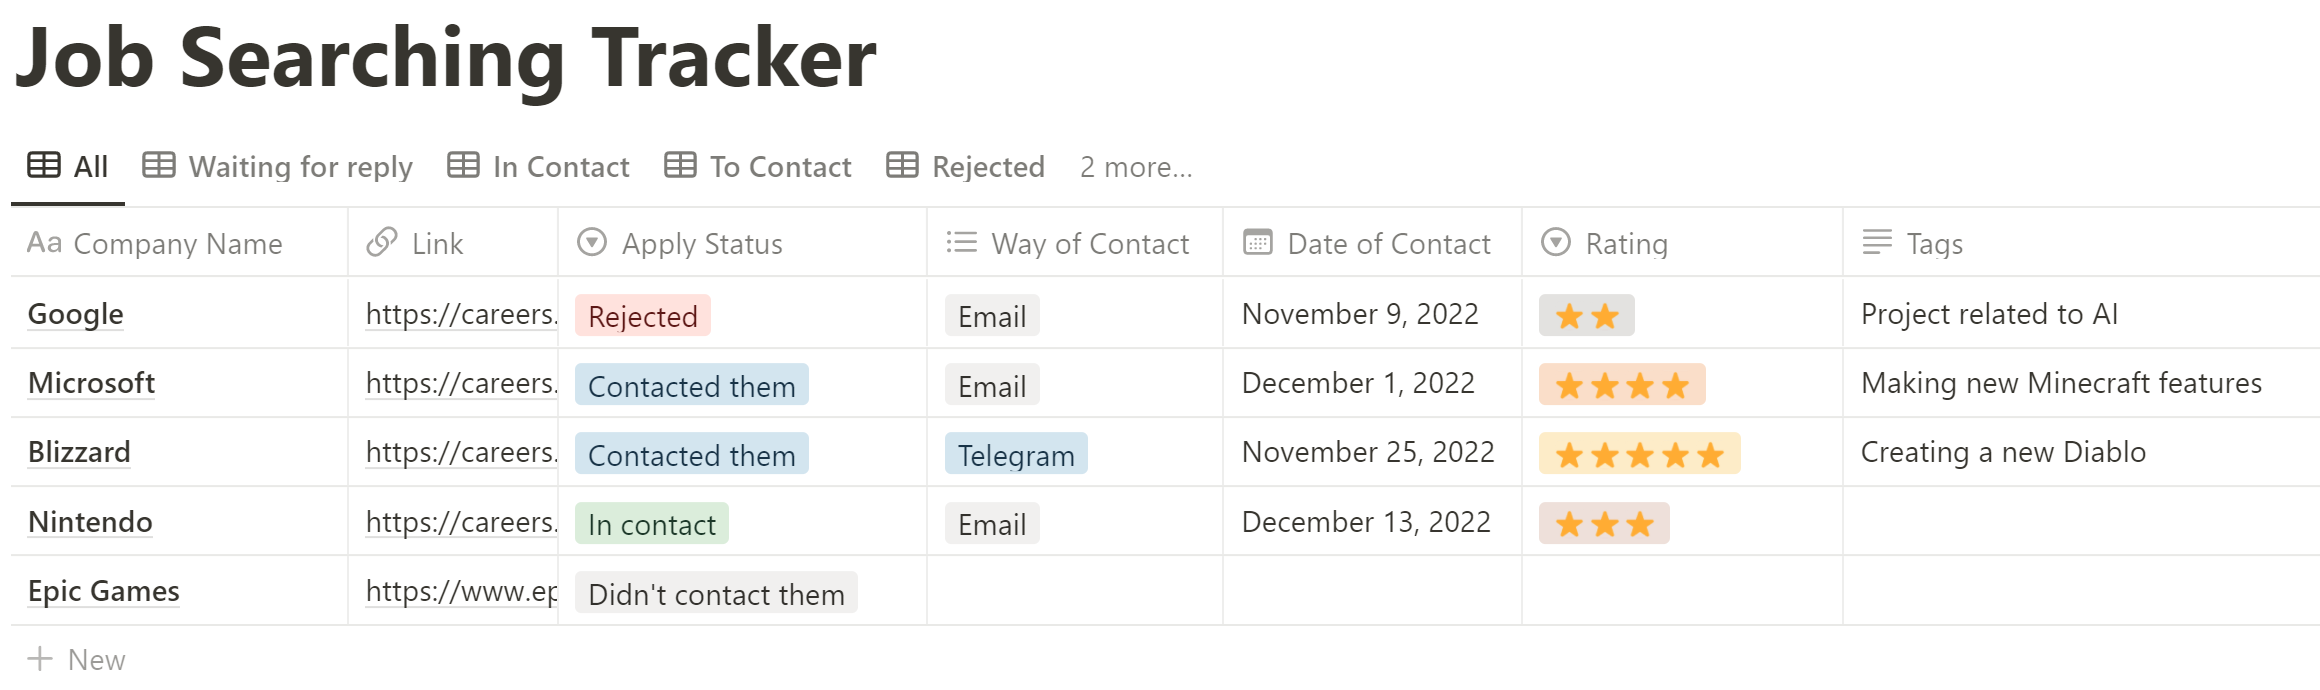Open Google's Rejected status dropdown

point(643,316)
